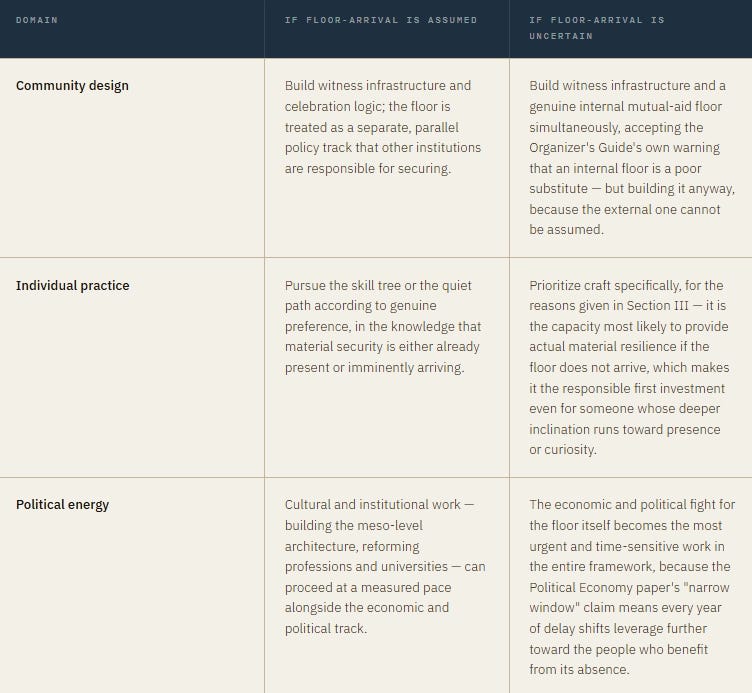The width and height of the screenshot is (752, 693).
Task: Select the 'Political energy' row label
Action: tap(62, 505)
